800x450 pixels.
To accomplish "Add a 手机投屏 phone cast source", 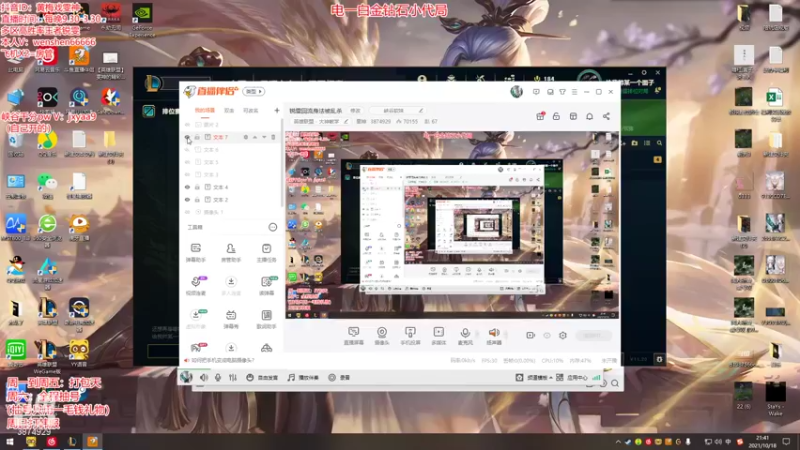I will (410, 336).
